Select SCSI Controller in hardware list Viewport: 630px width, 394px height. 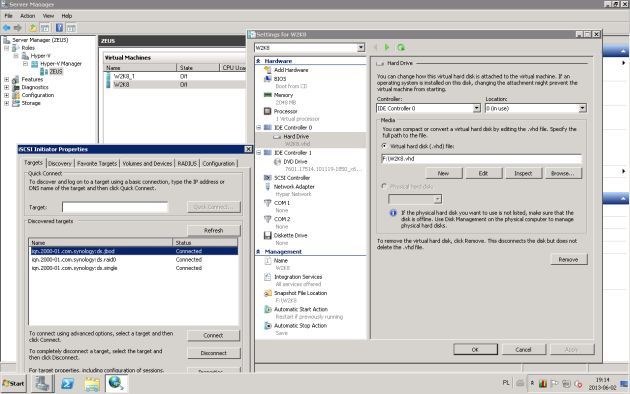point(292,178)
